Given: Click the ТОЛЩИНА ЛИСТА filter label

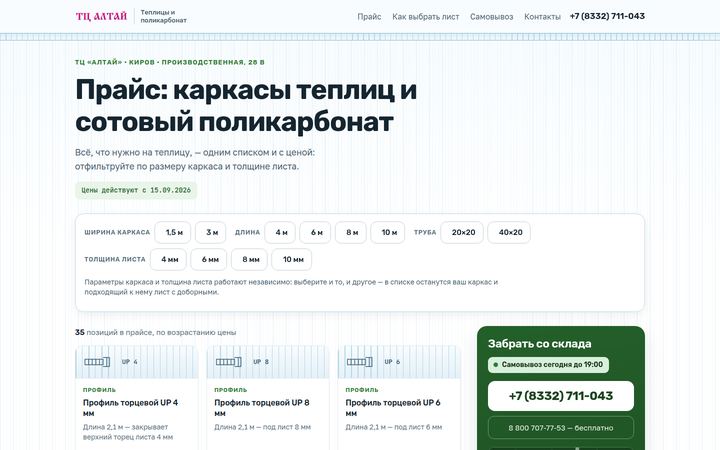Looking at the screenshot, I should (115, 259).
